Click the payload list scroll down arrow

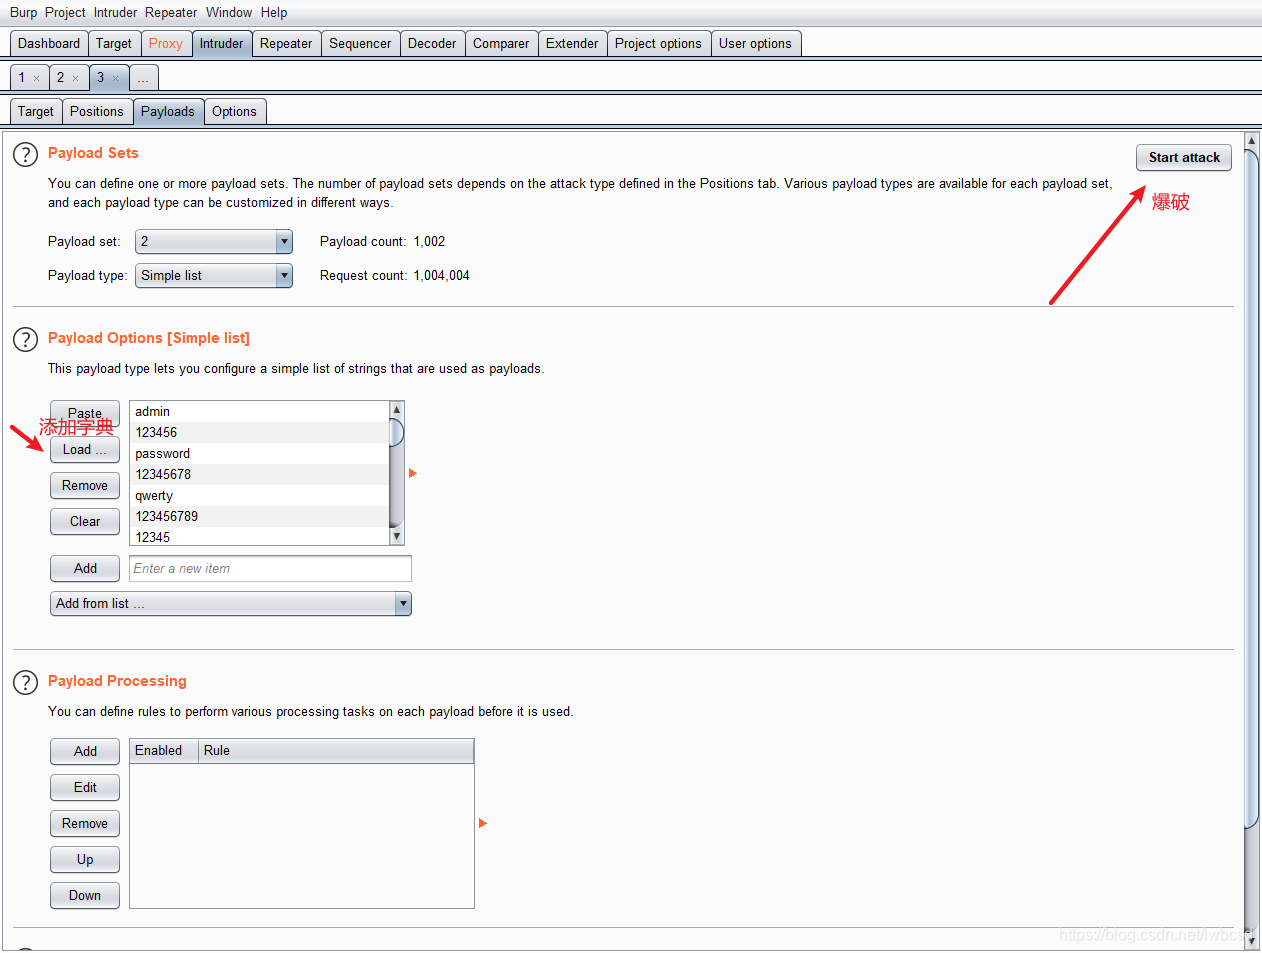pyautogui.click(x=396, y=537)
